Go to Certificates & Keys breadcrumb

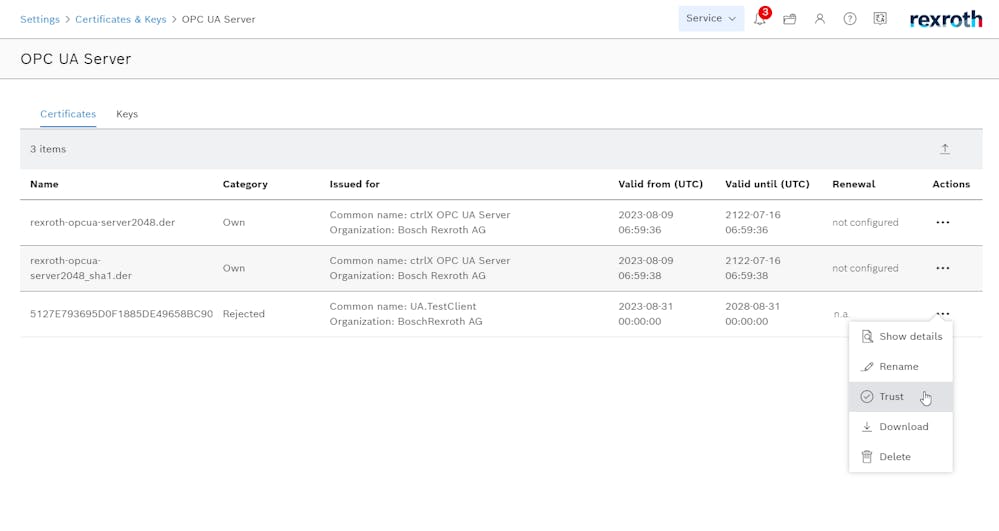[120, 19]
